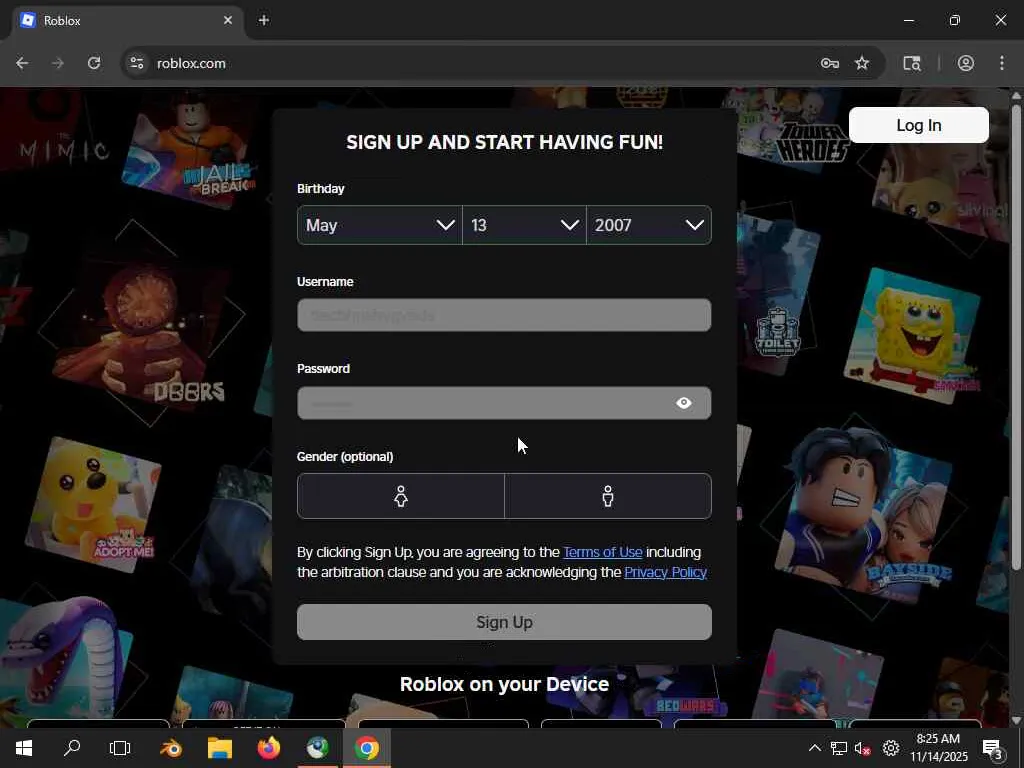This screenshot has height=768, width=1024.
Task: Launch Firefox from the taskbar
Action: [268, 748]
